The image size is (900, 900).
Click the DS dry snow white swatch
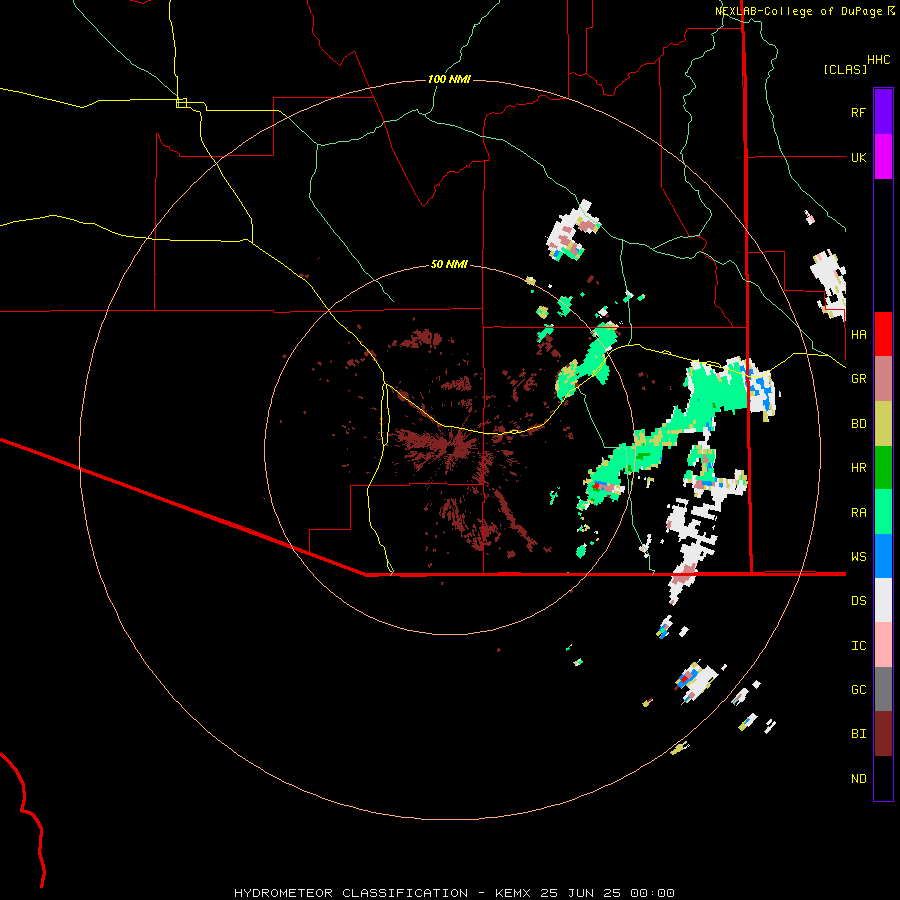click(x=883, y=600)
